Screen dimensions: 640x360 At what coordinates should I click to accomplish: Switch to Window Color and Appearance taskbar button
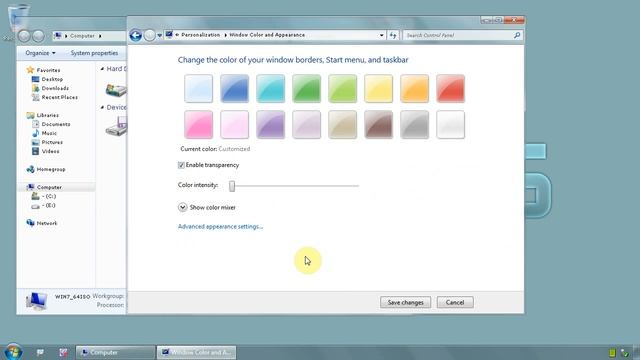[196, 352]
